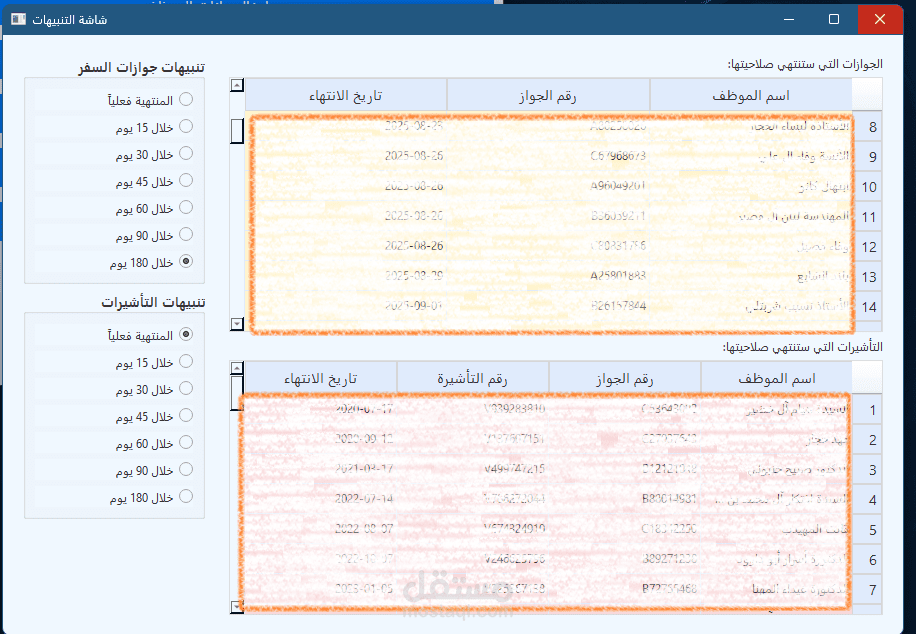Click expiry date cell in visas row 4

click(x=321, y=499)
